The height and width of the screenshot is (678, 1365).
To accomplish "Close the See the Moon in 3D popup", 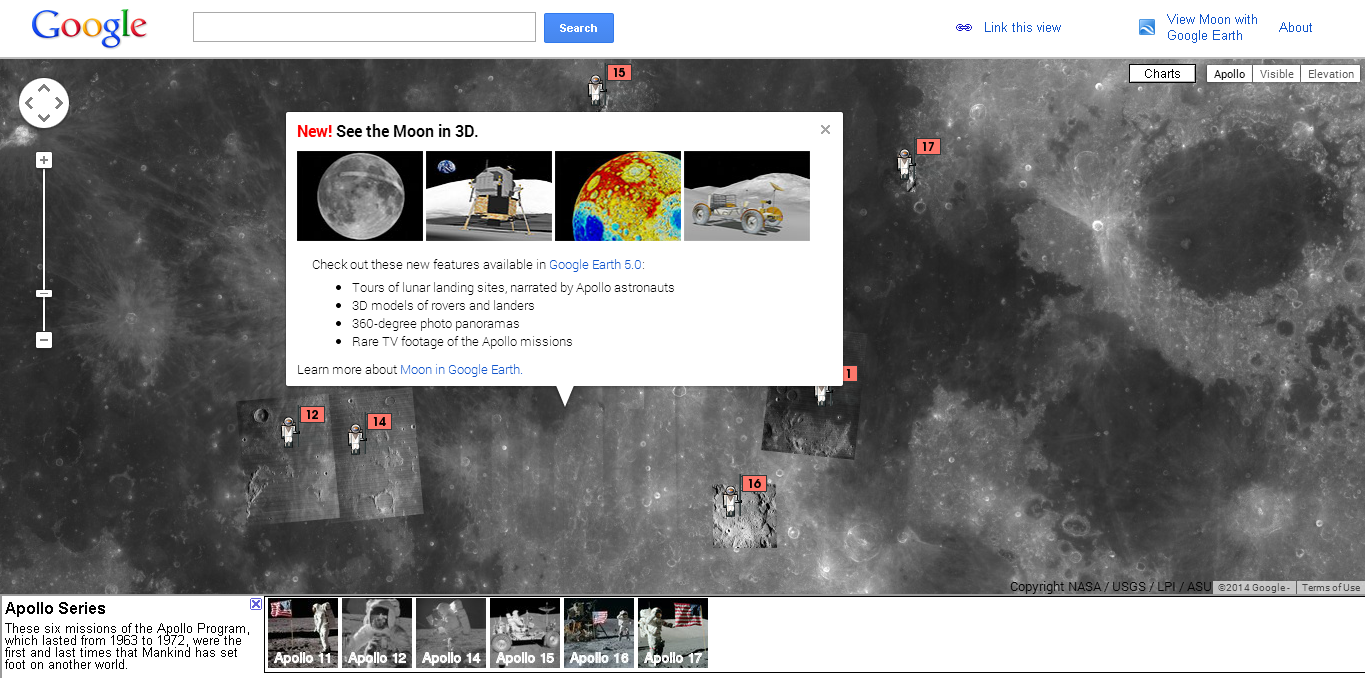I will (825, 129).
